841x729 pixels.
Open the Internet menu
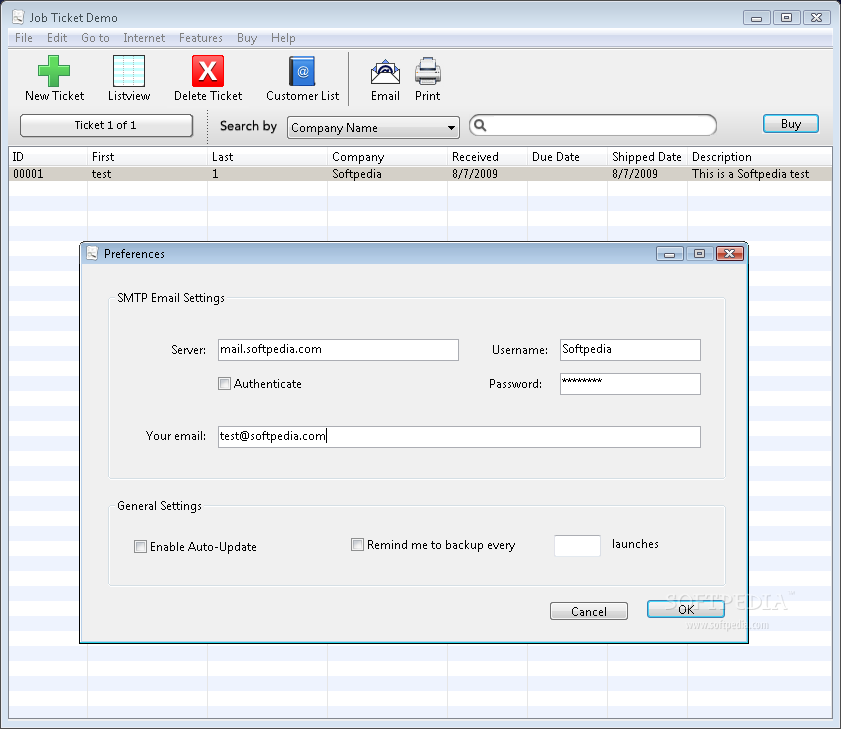coord(144,38)
